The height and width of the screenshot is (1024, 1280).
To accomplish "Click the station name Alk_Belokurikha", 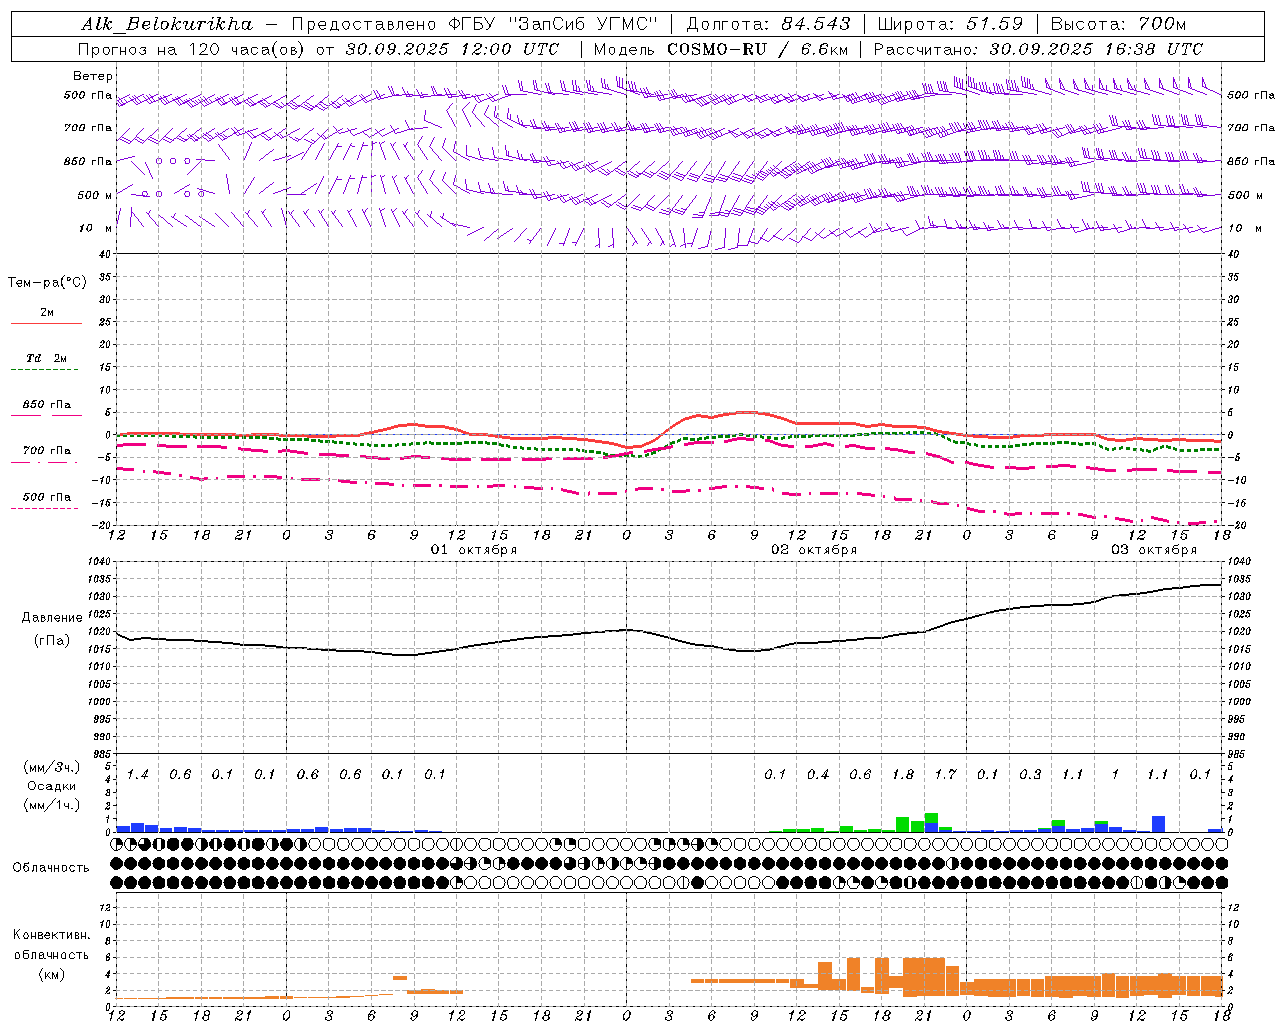I will pos(167,24).
